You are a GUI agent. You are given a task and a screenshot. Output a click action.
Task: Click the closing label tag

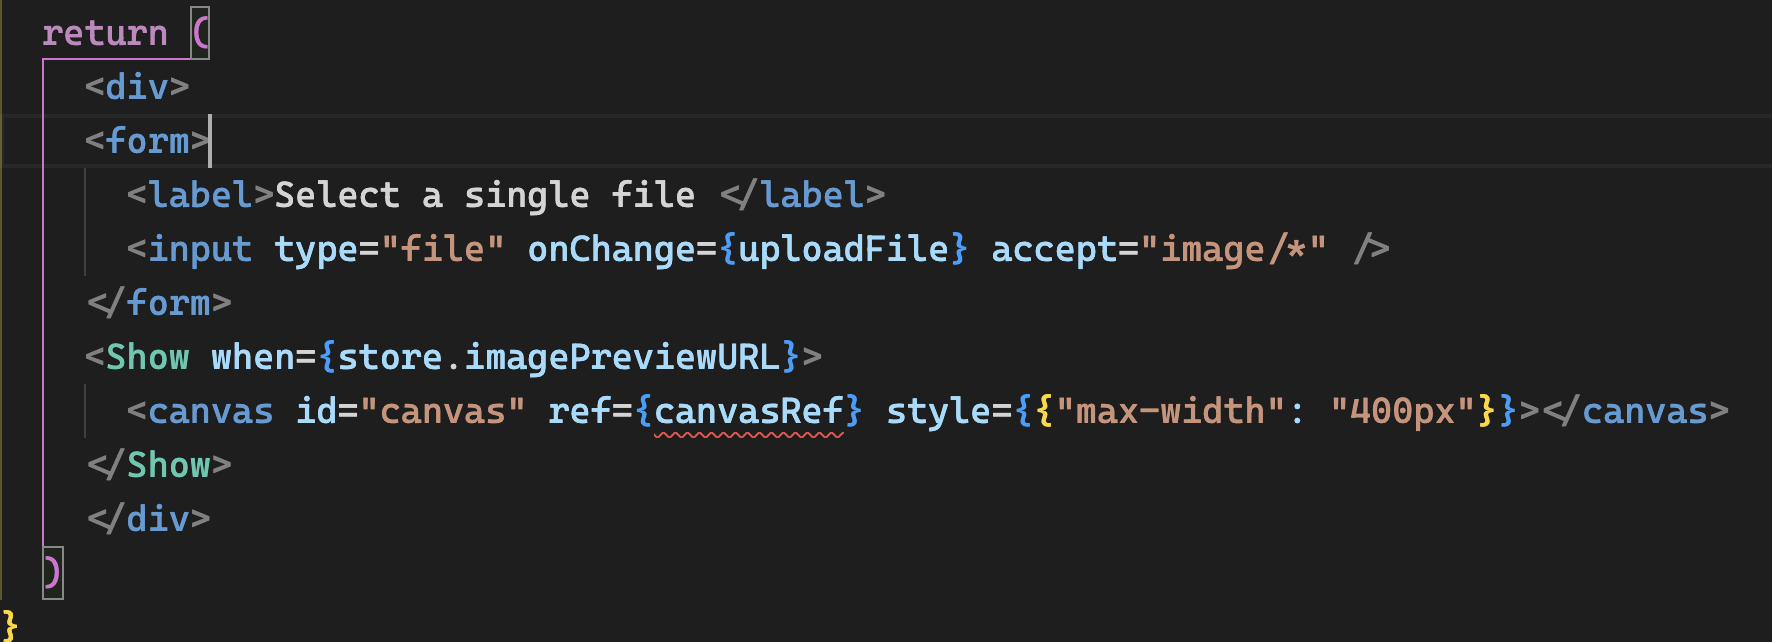click(x=803, y=195)
